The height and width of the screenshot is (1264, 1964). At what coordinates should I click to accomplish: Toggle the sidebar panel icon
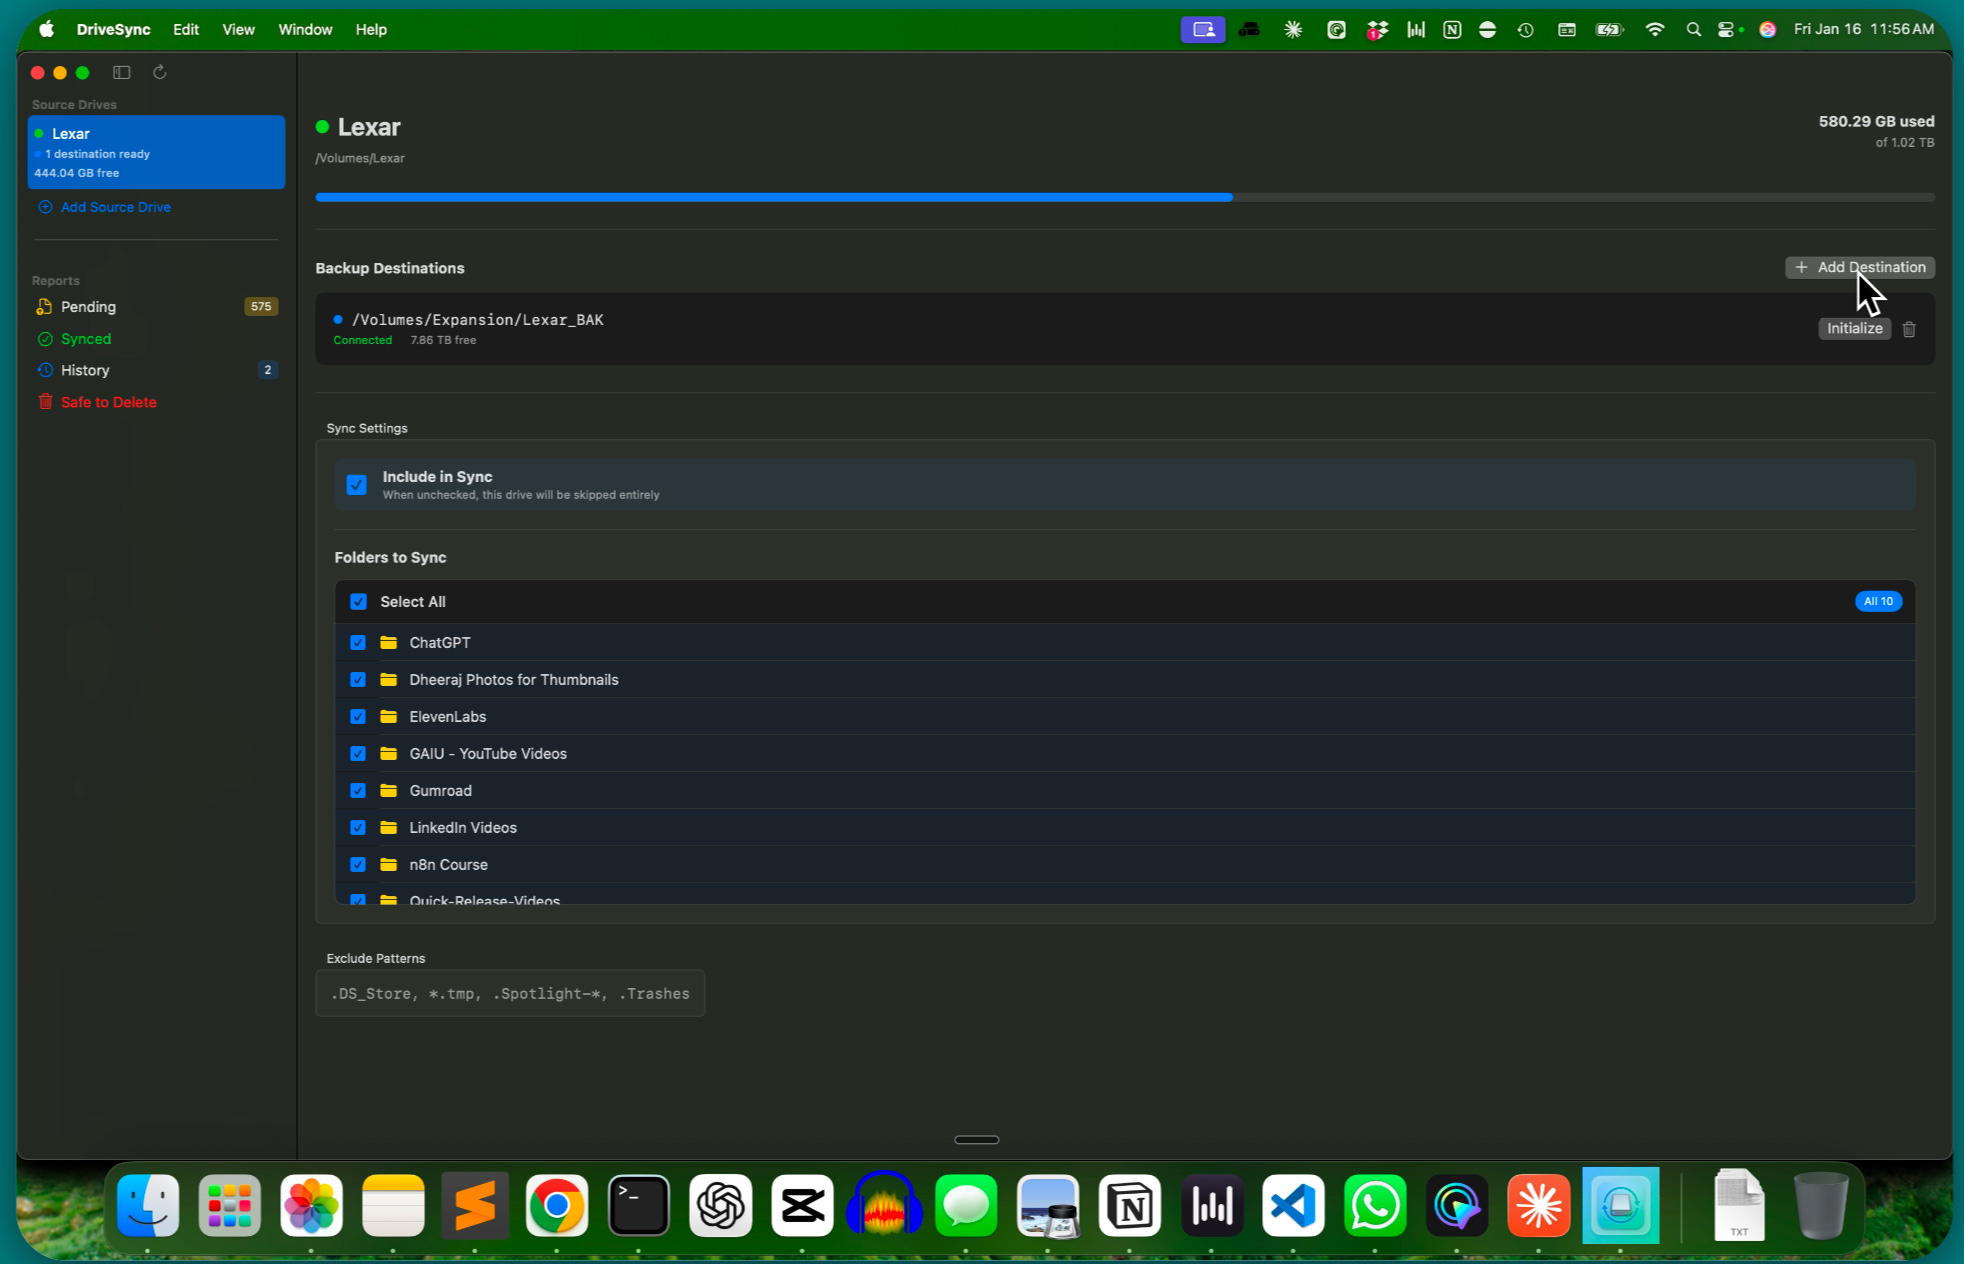[122, 72]
